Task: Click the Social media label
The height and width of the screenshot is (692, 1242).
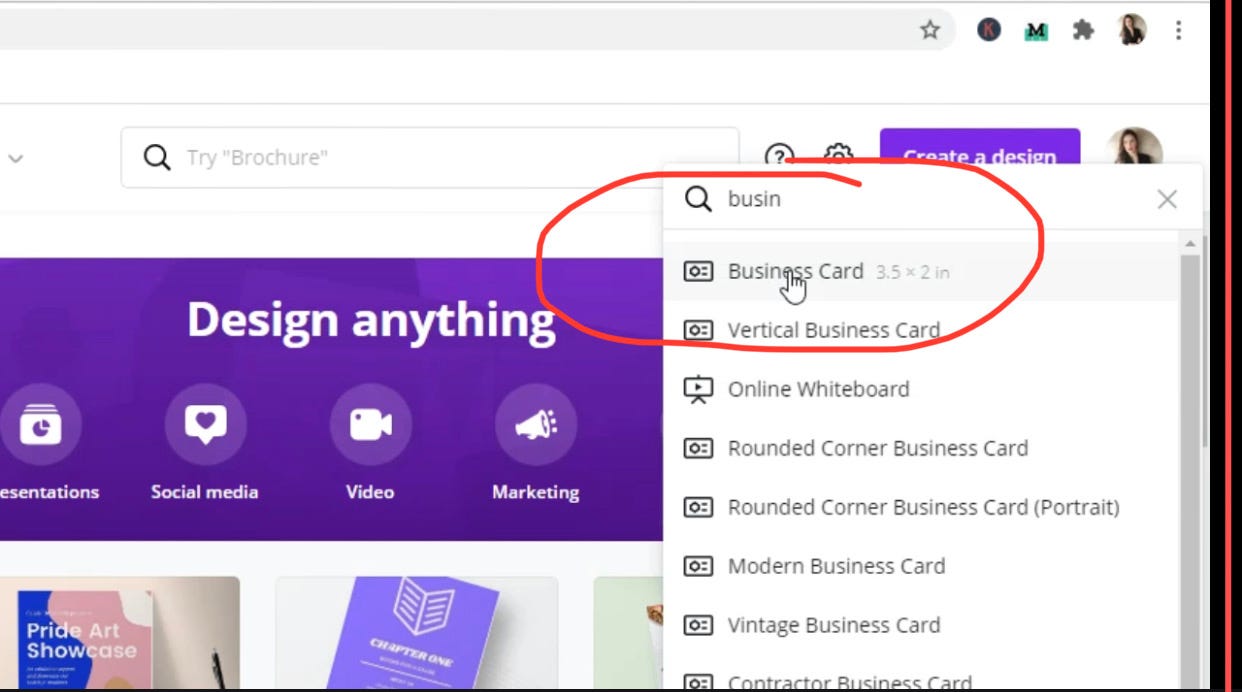Action: click(x=204, y=492)
